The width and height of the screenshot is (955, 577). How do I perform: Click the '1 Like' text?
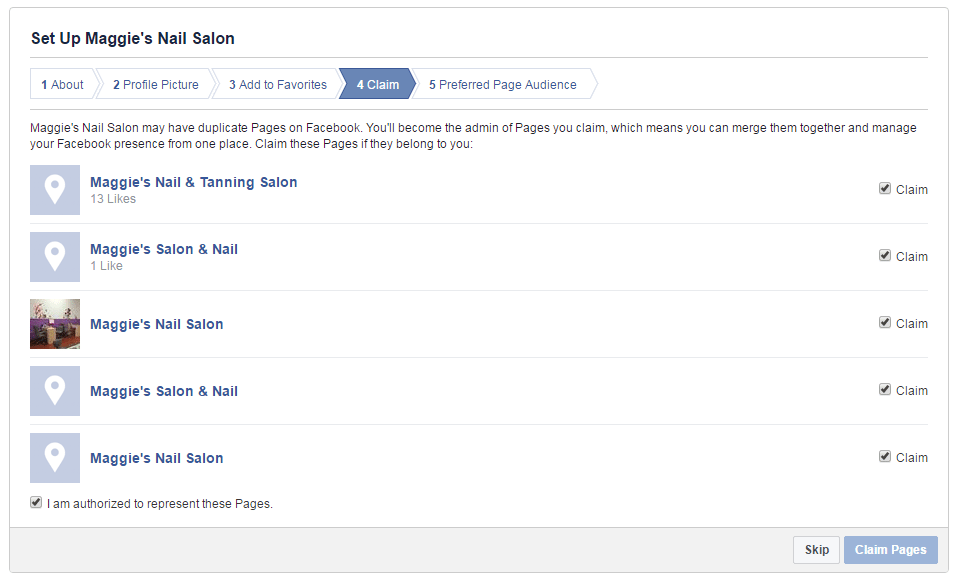click(107, 266)
